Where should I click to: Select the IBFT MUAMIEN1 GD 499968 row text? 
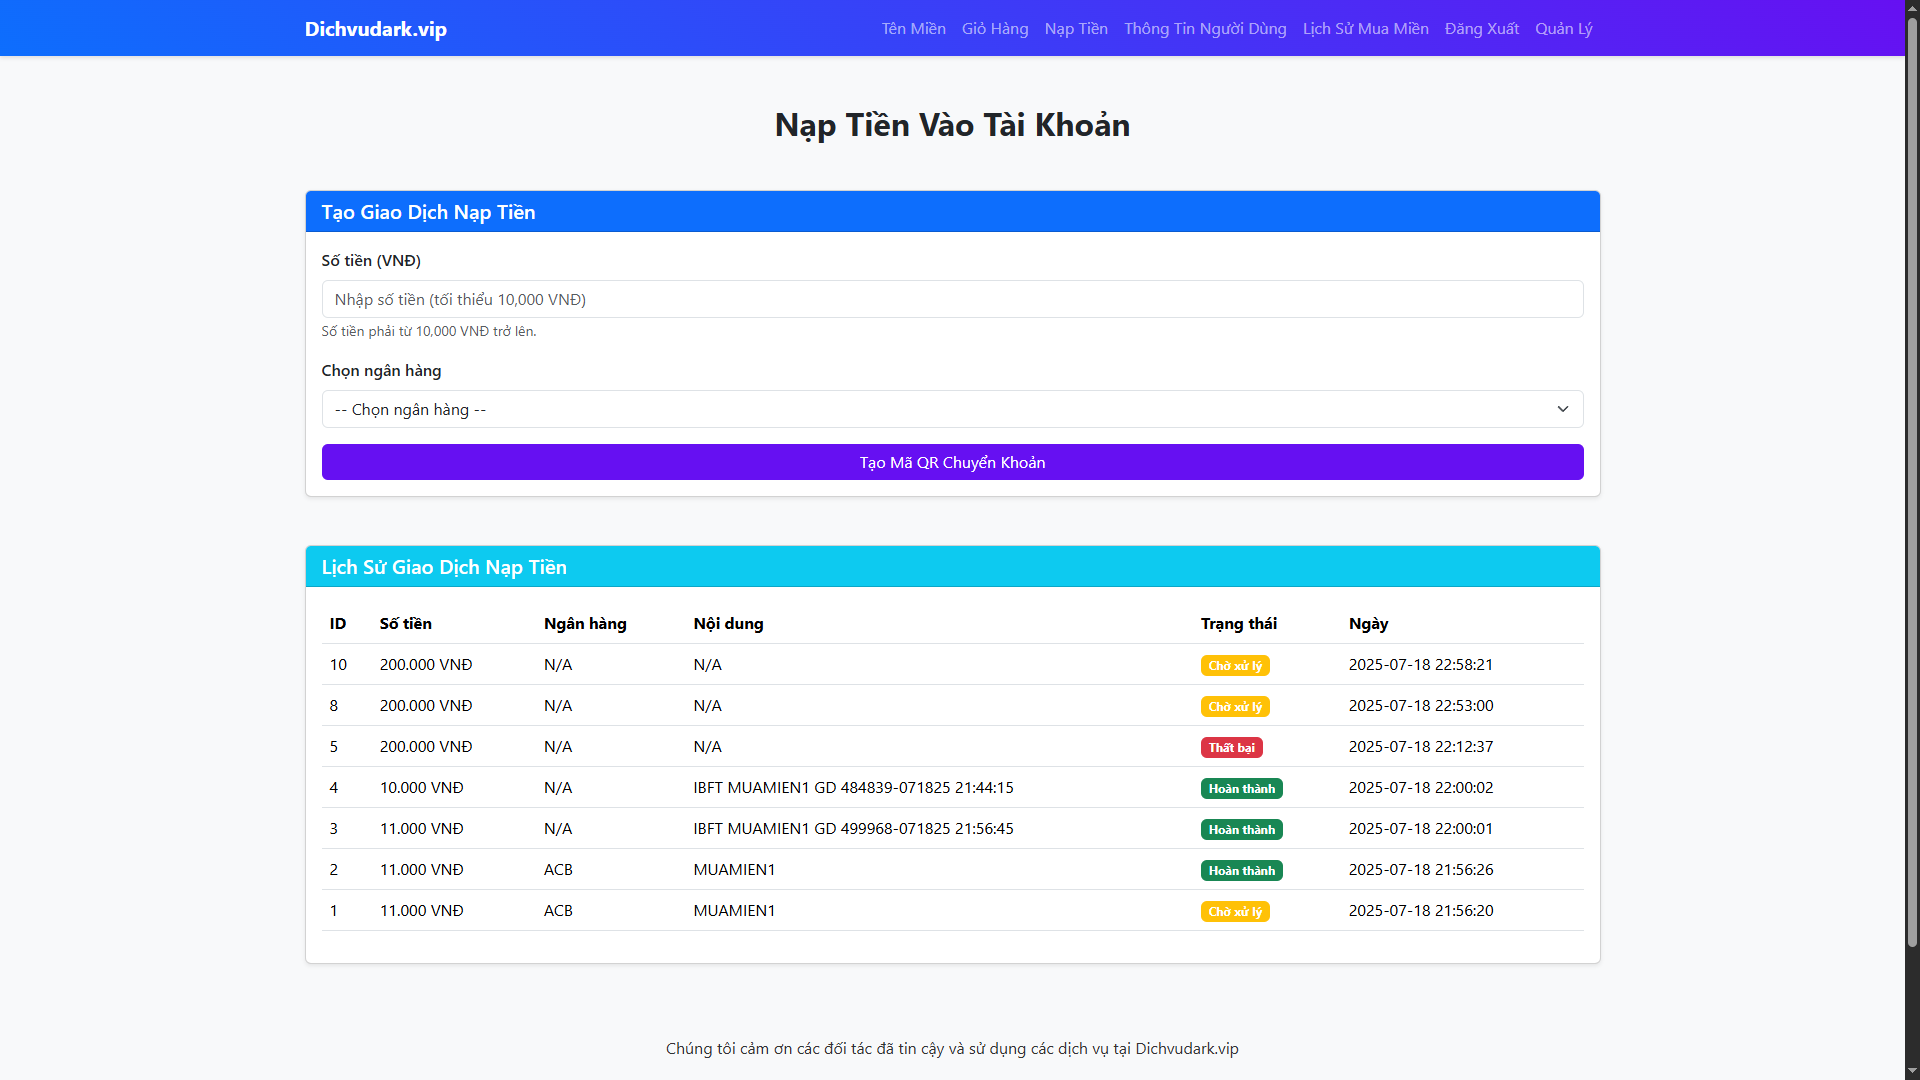pos(853,829)
